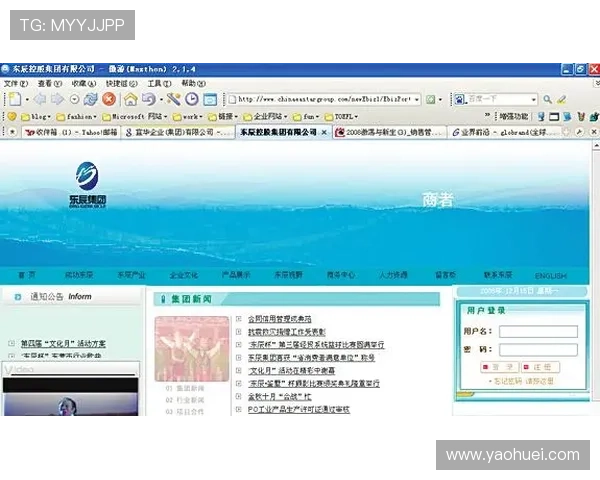Open the Microsoft 网站 favorites folder
The width and height of the screenshot is (600, 480).
(134, 116)
